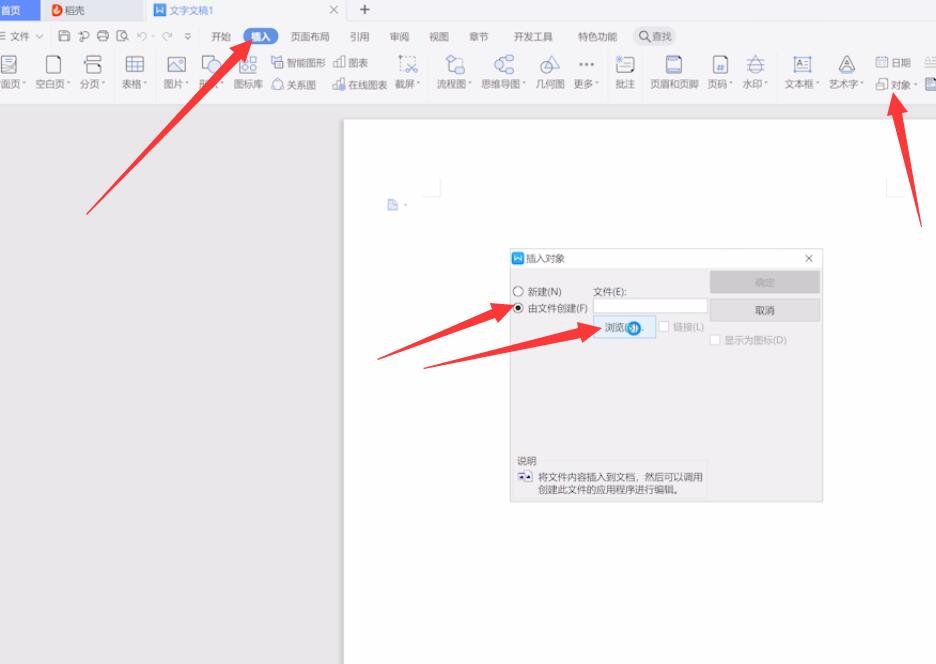936x664 pixels.
Task: Click the Print Preview magnifier icon
Action: click(x=122, y=36)
